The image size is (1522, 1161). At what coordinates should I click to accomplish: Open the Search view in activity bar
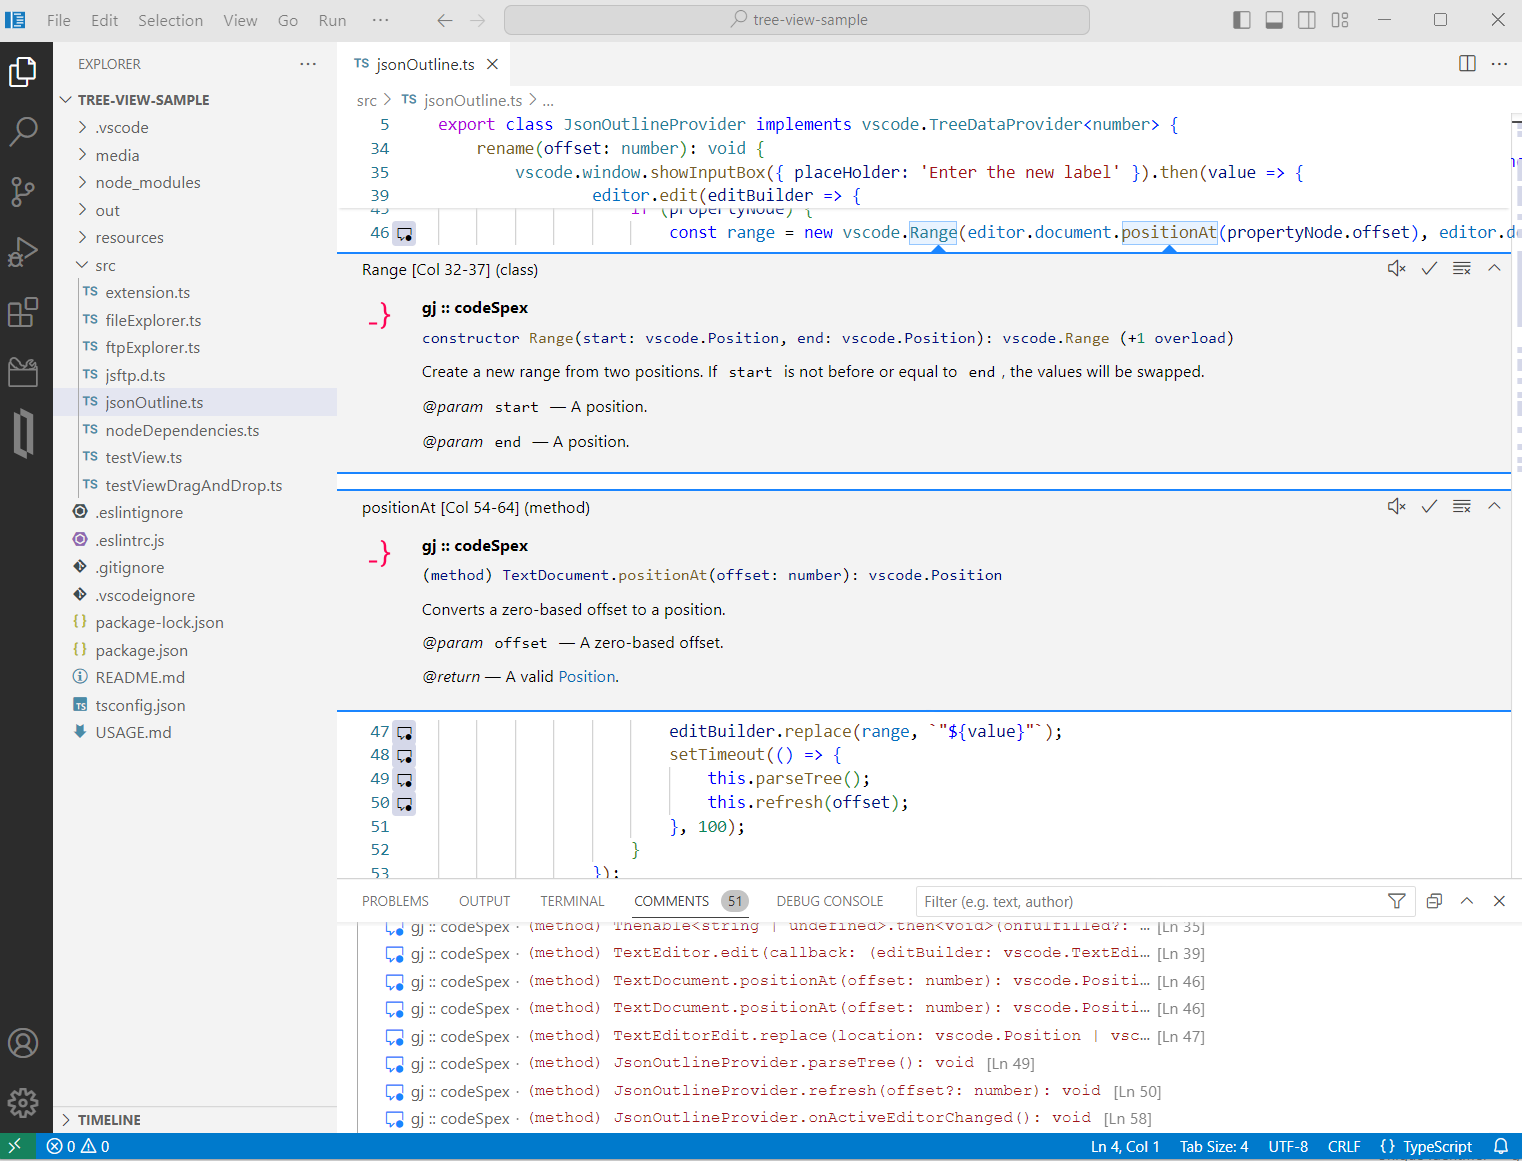click(23, 131)
